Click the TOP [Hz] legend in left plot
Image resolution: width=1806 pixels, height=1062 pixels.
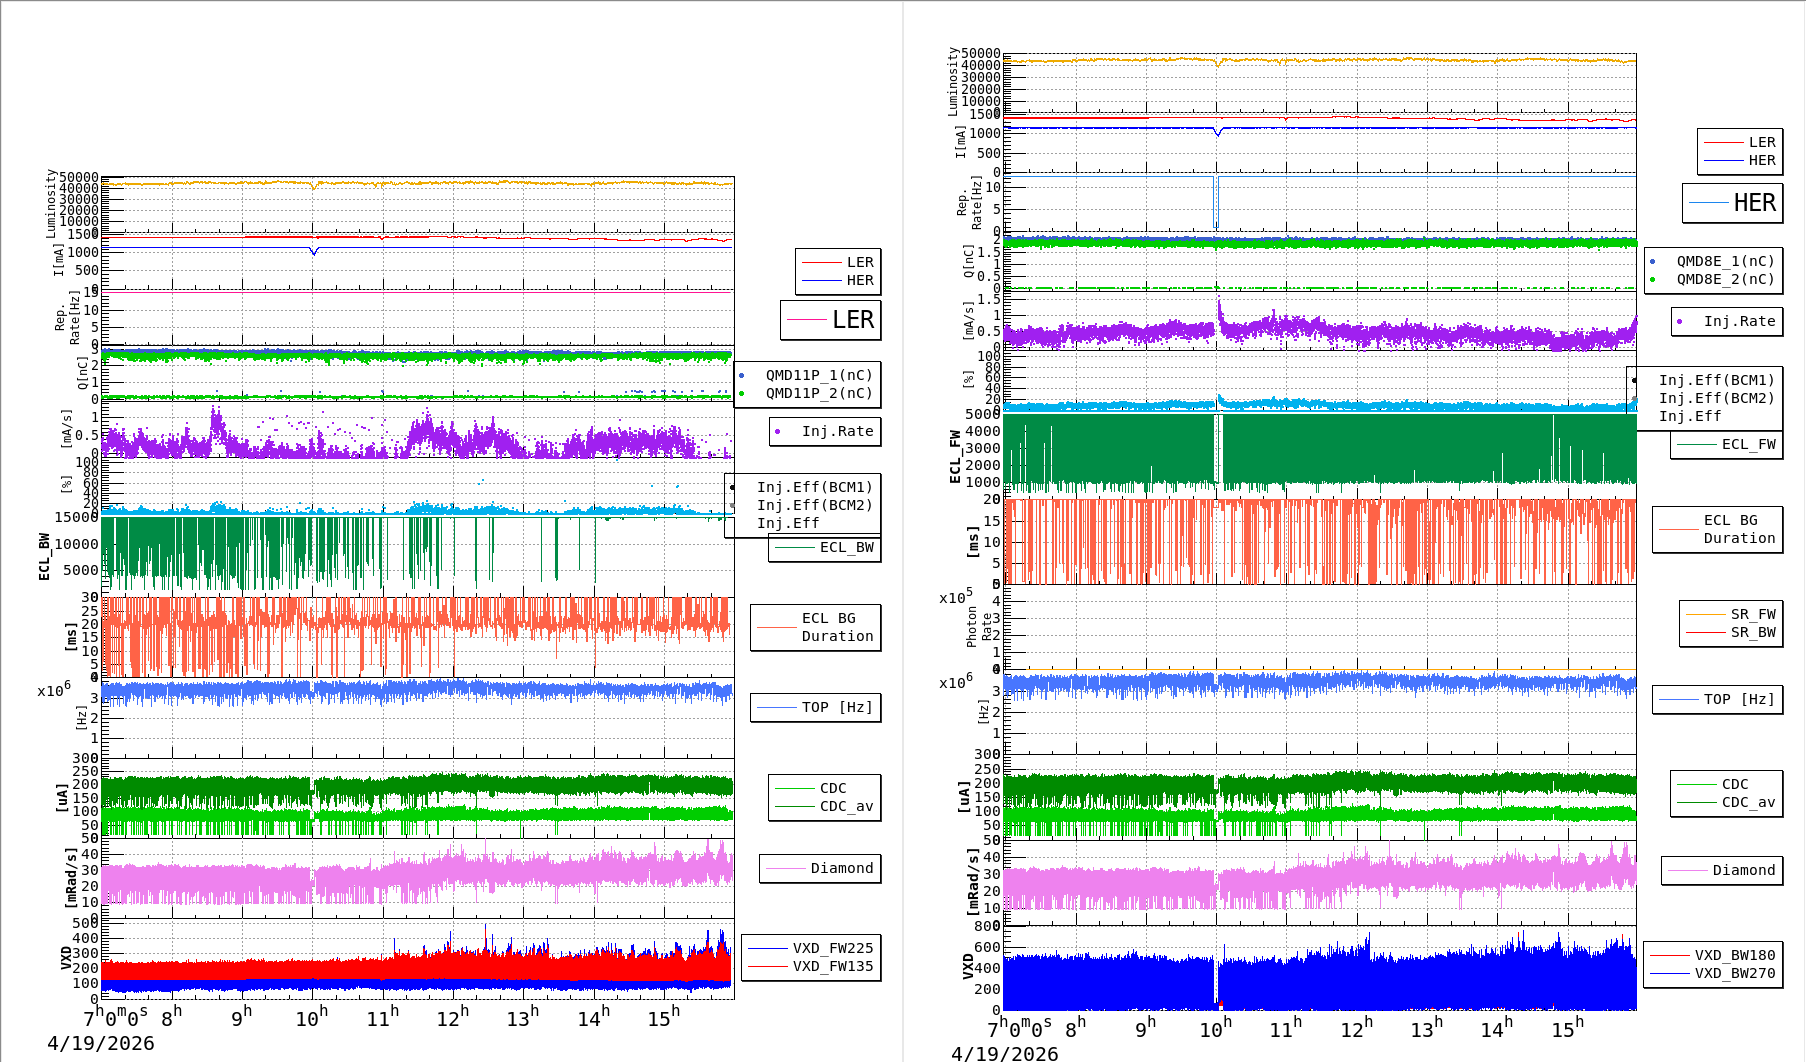pyautogui.click(x=836, y=707)
